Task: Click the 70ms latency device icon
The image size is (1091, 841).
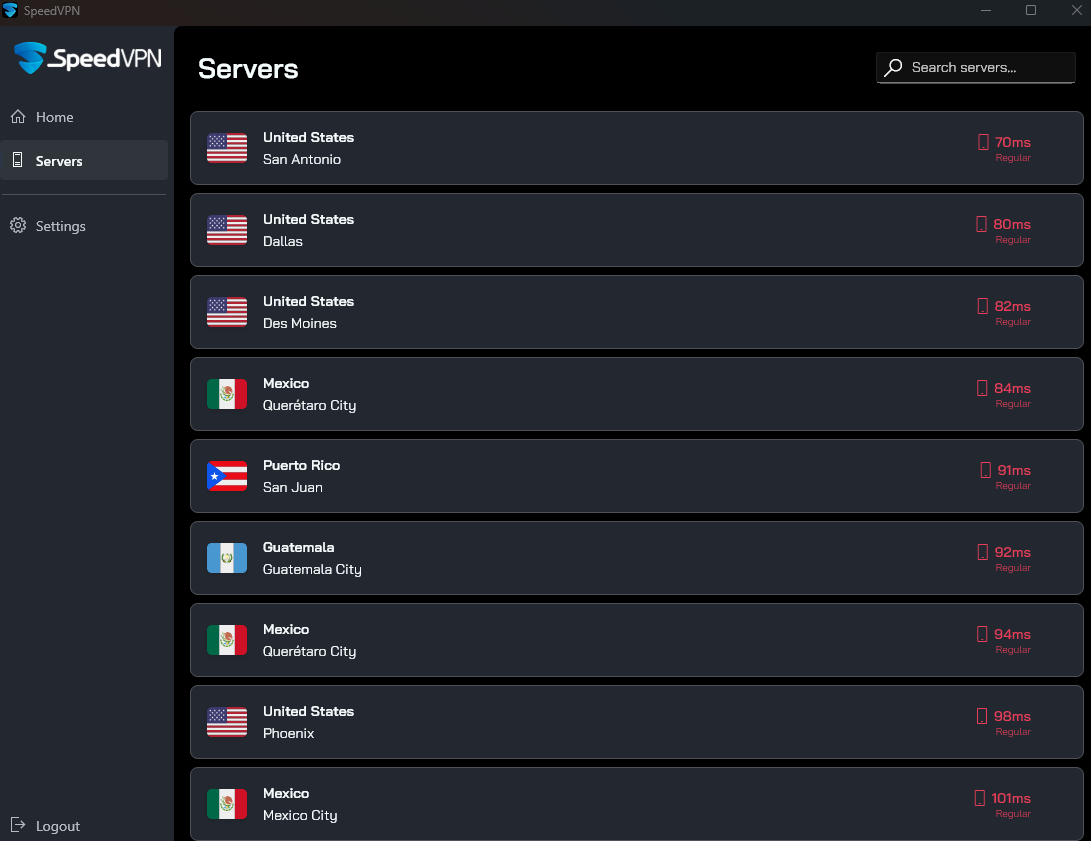Action: coord(983,142)
